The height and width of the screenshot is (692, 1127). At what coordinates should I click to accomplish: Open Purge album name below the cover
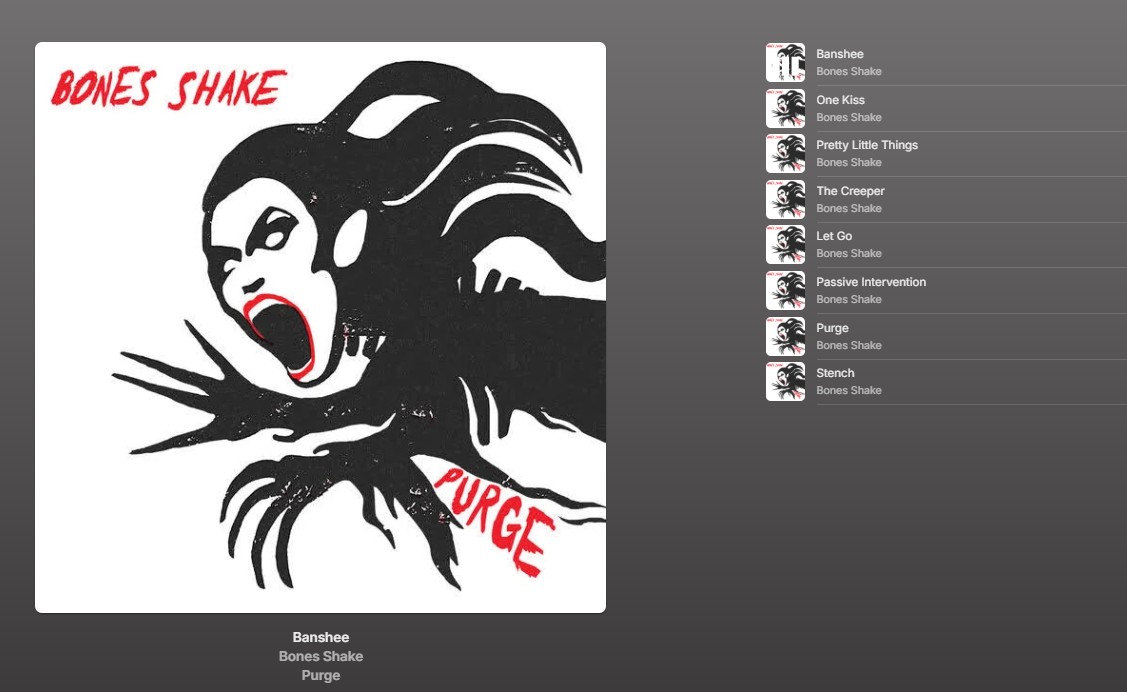[320, 675]
